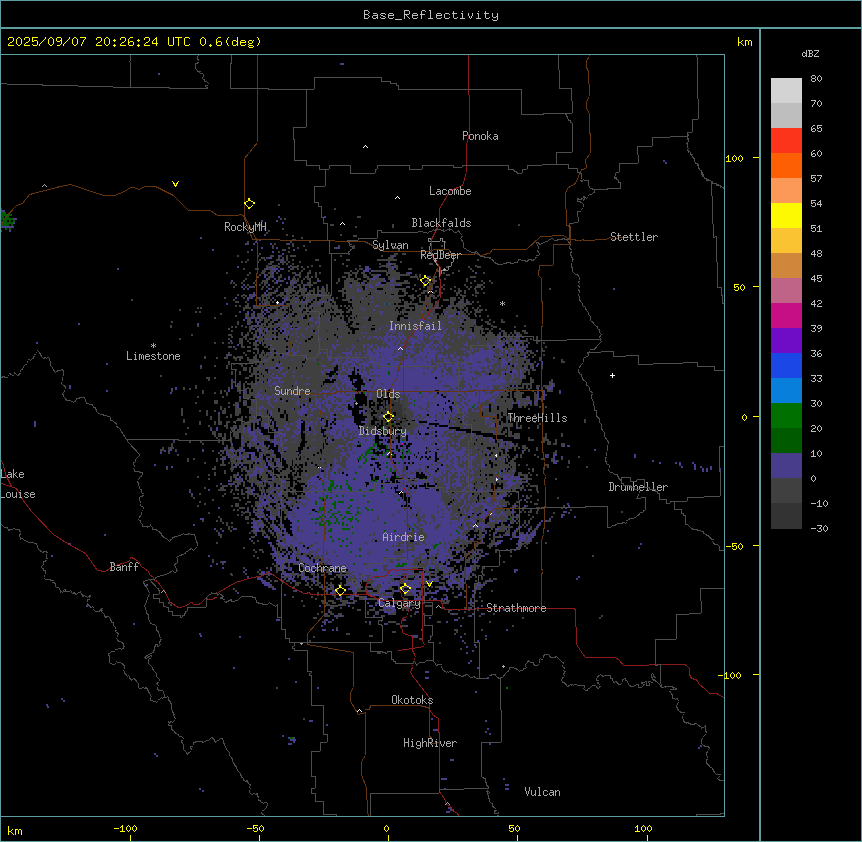The height and width of the screenshot is (842, 862).
Task: Click the magenta 39-42 dBZ legend swatch
Action: tap(786, 315)
